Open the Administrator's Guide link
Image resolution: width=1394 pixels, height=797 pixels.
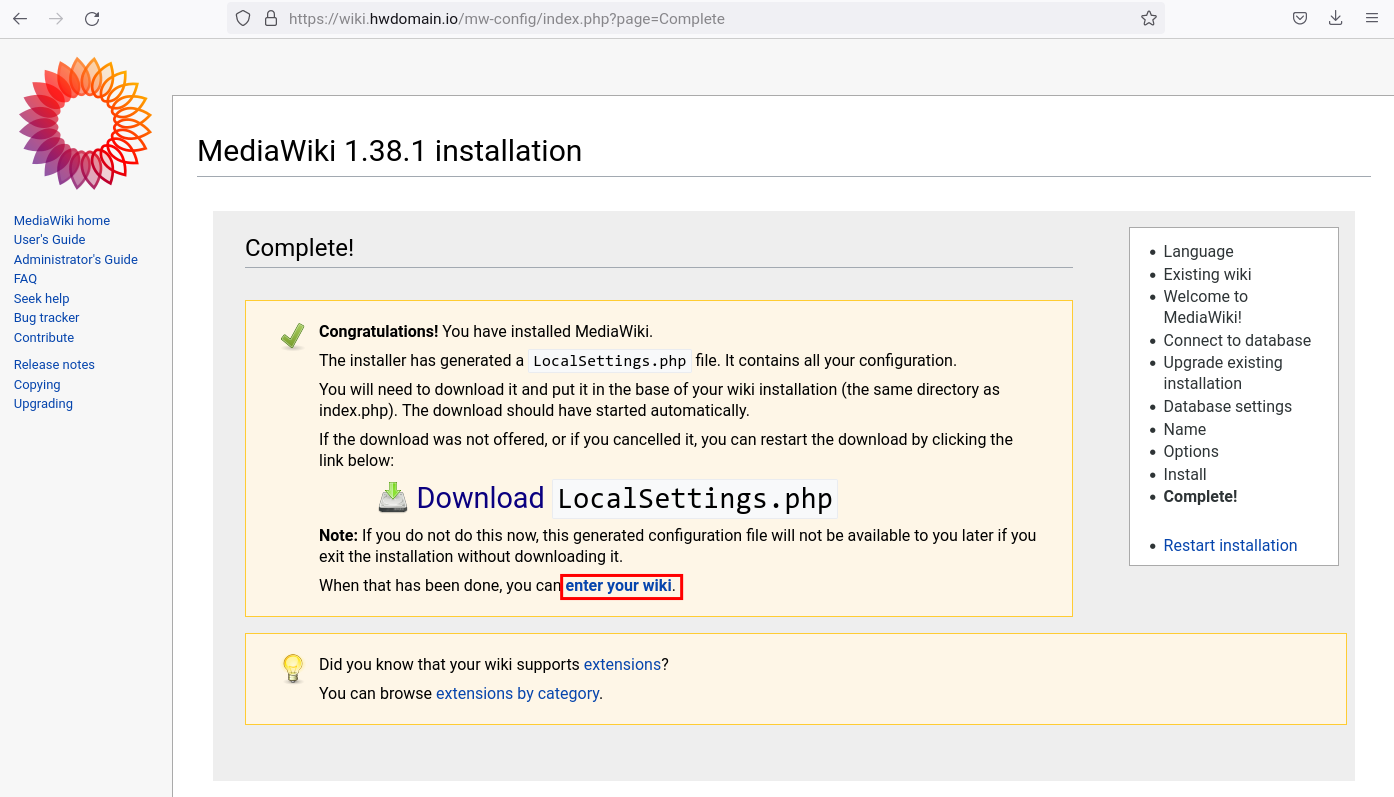[76, 259]
